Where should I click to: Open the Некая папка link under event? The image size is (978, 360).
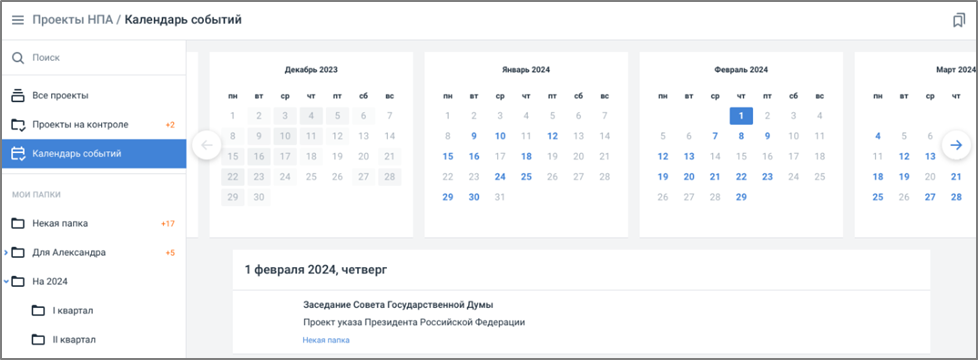[x=326, y=340]
